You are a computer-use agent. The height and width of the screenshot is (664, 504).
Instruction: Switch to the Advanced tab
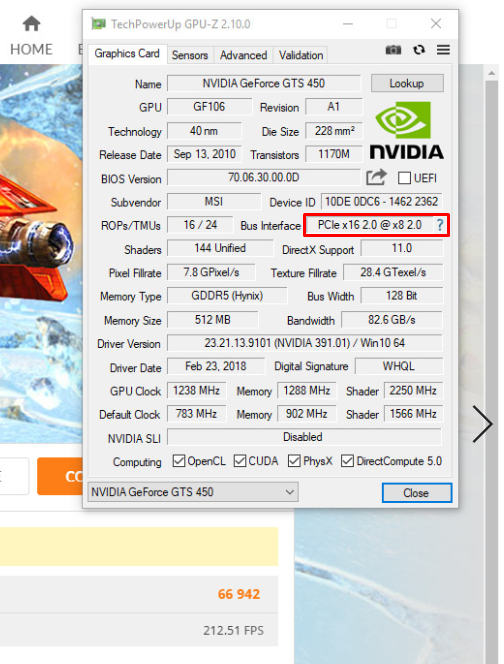(243, 55)
